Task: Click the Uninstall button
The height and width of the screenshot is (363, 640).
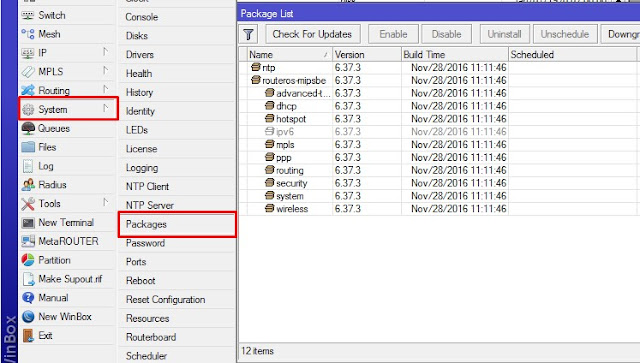Action: (x=504, y=34)
